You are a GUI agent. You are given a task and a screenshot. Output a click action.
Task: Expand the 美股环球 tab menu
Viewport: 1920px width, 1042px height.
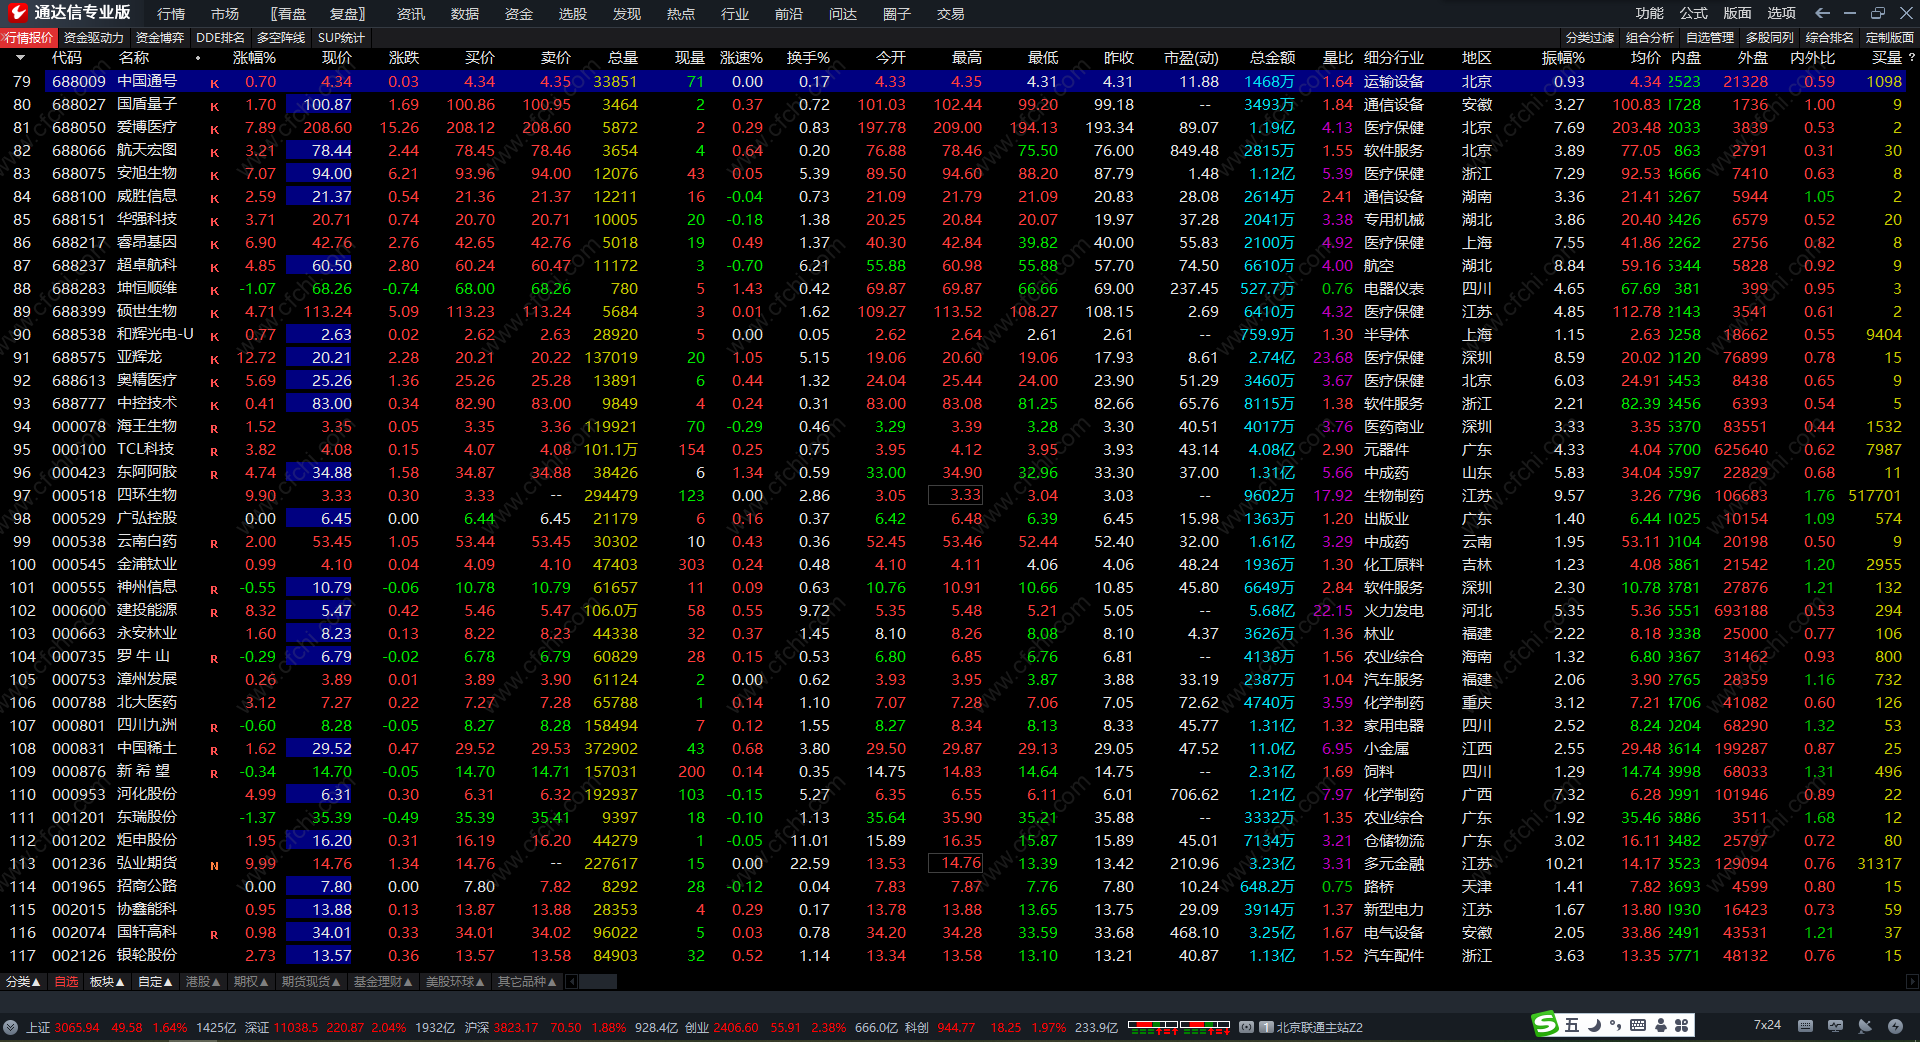coord(455,982)
